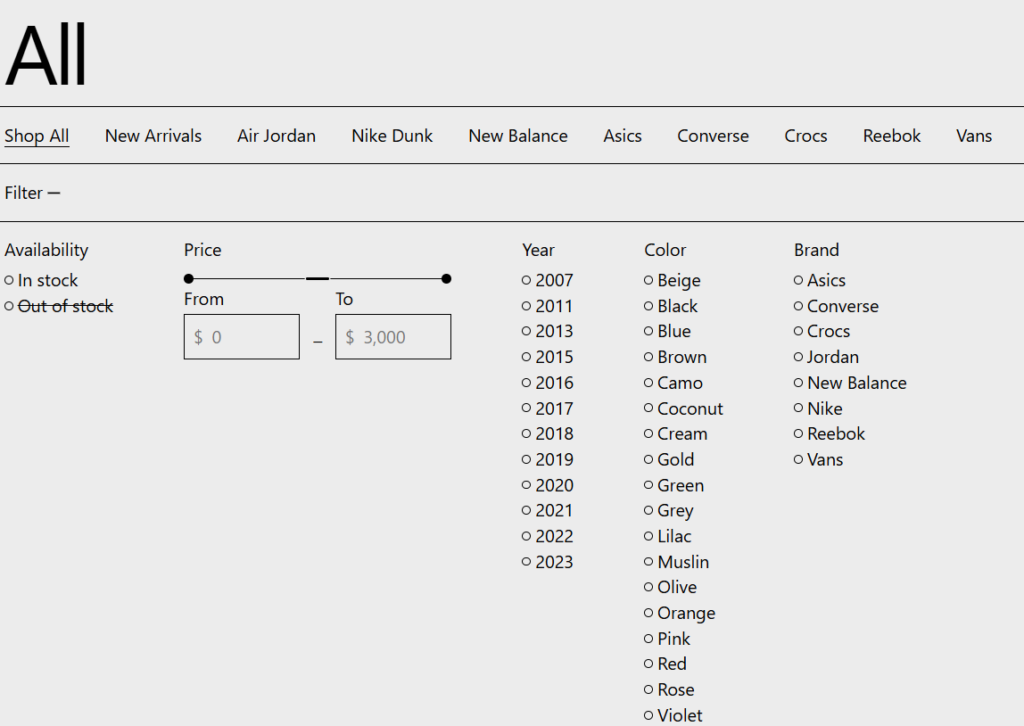
Task: Choose the Lilac color filter
Action: coord(667,536)
